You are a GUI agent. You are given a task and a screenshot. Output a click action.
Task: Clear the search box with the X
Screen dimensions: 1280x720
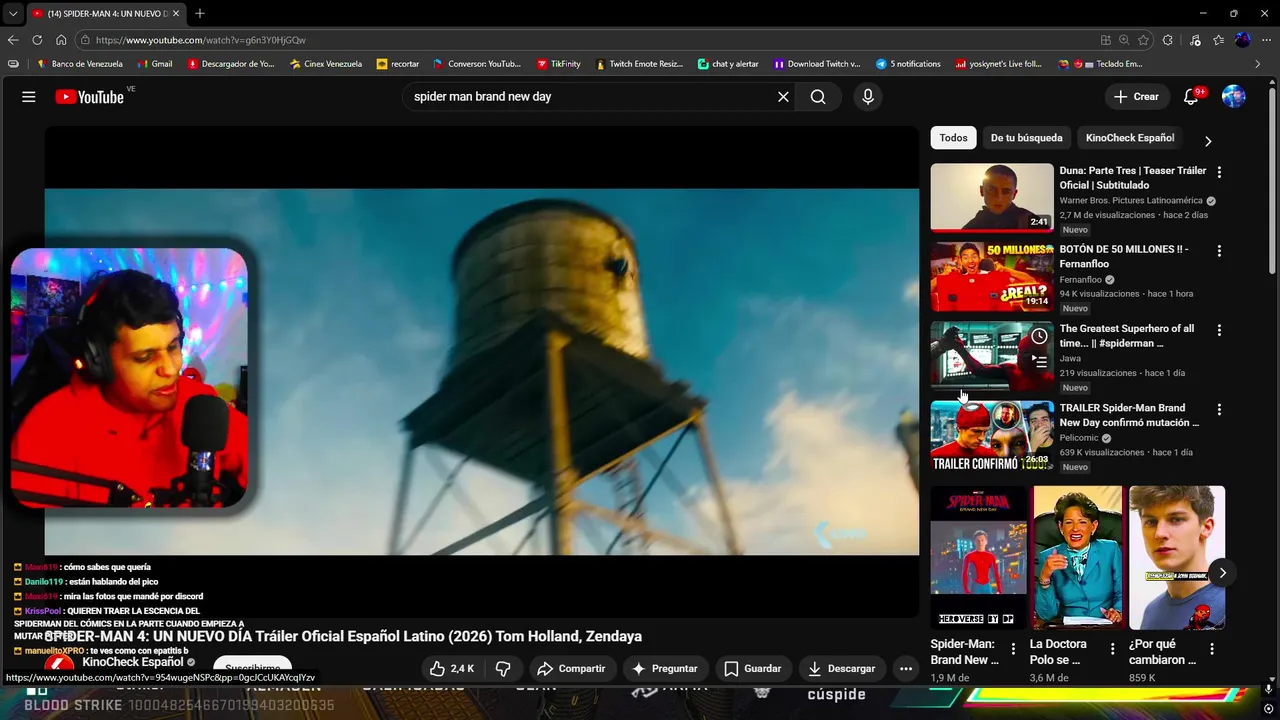coord(783,97)
